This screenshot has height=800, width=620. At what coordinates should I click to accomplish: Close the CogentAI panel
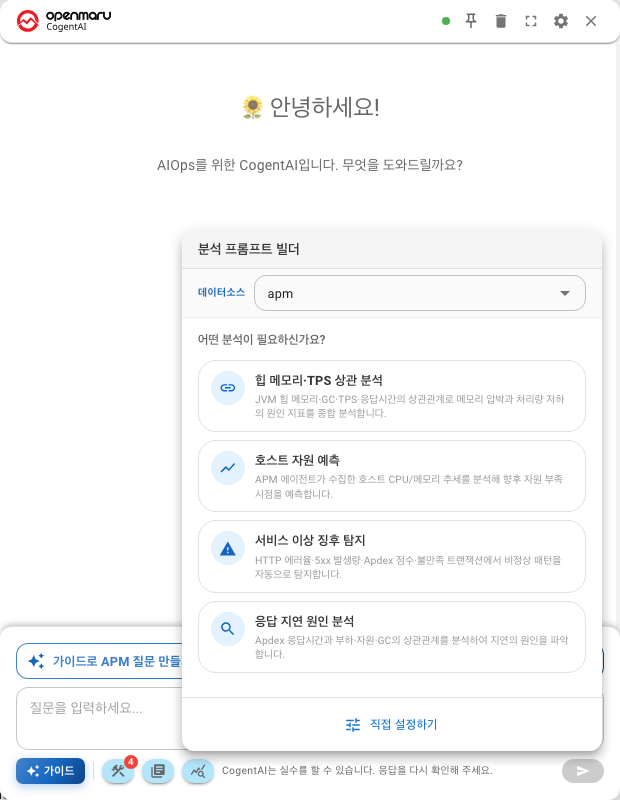coord(591,21)
